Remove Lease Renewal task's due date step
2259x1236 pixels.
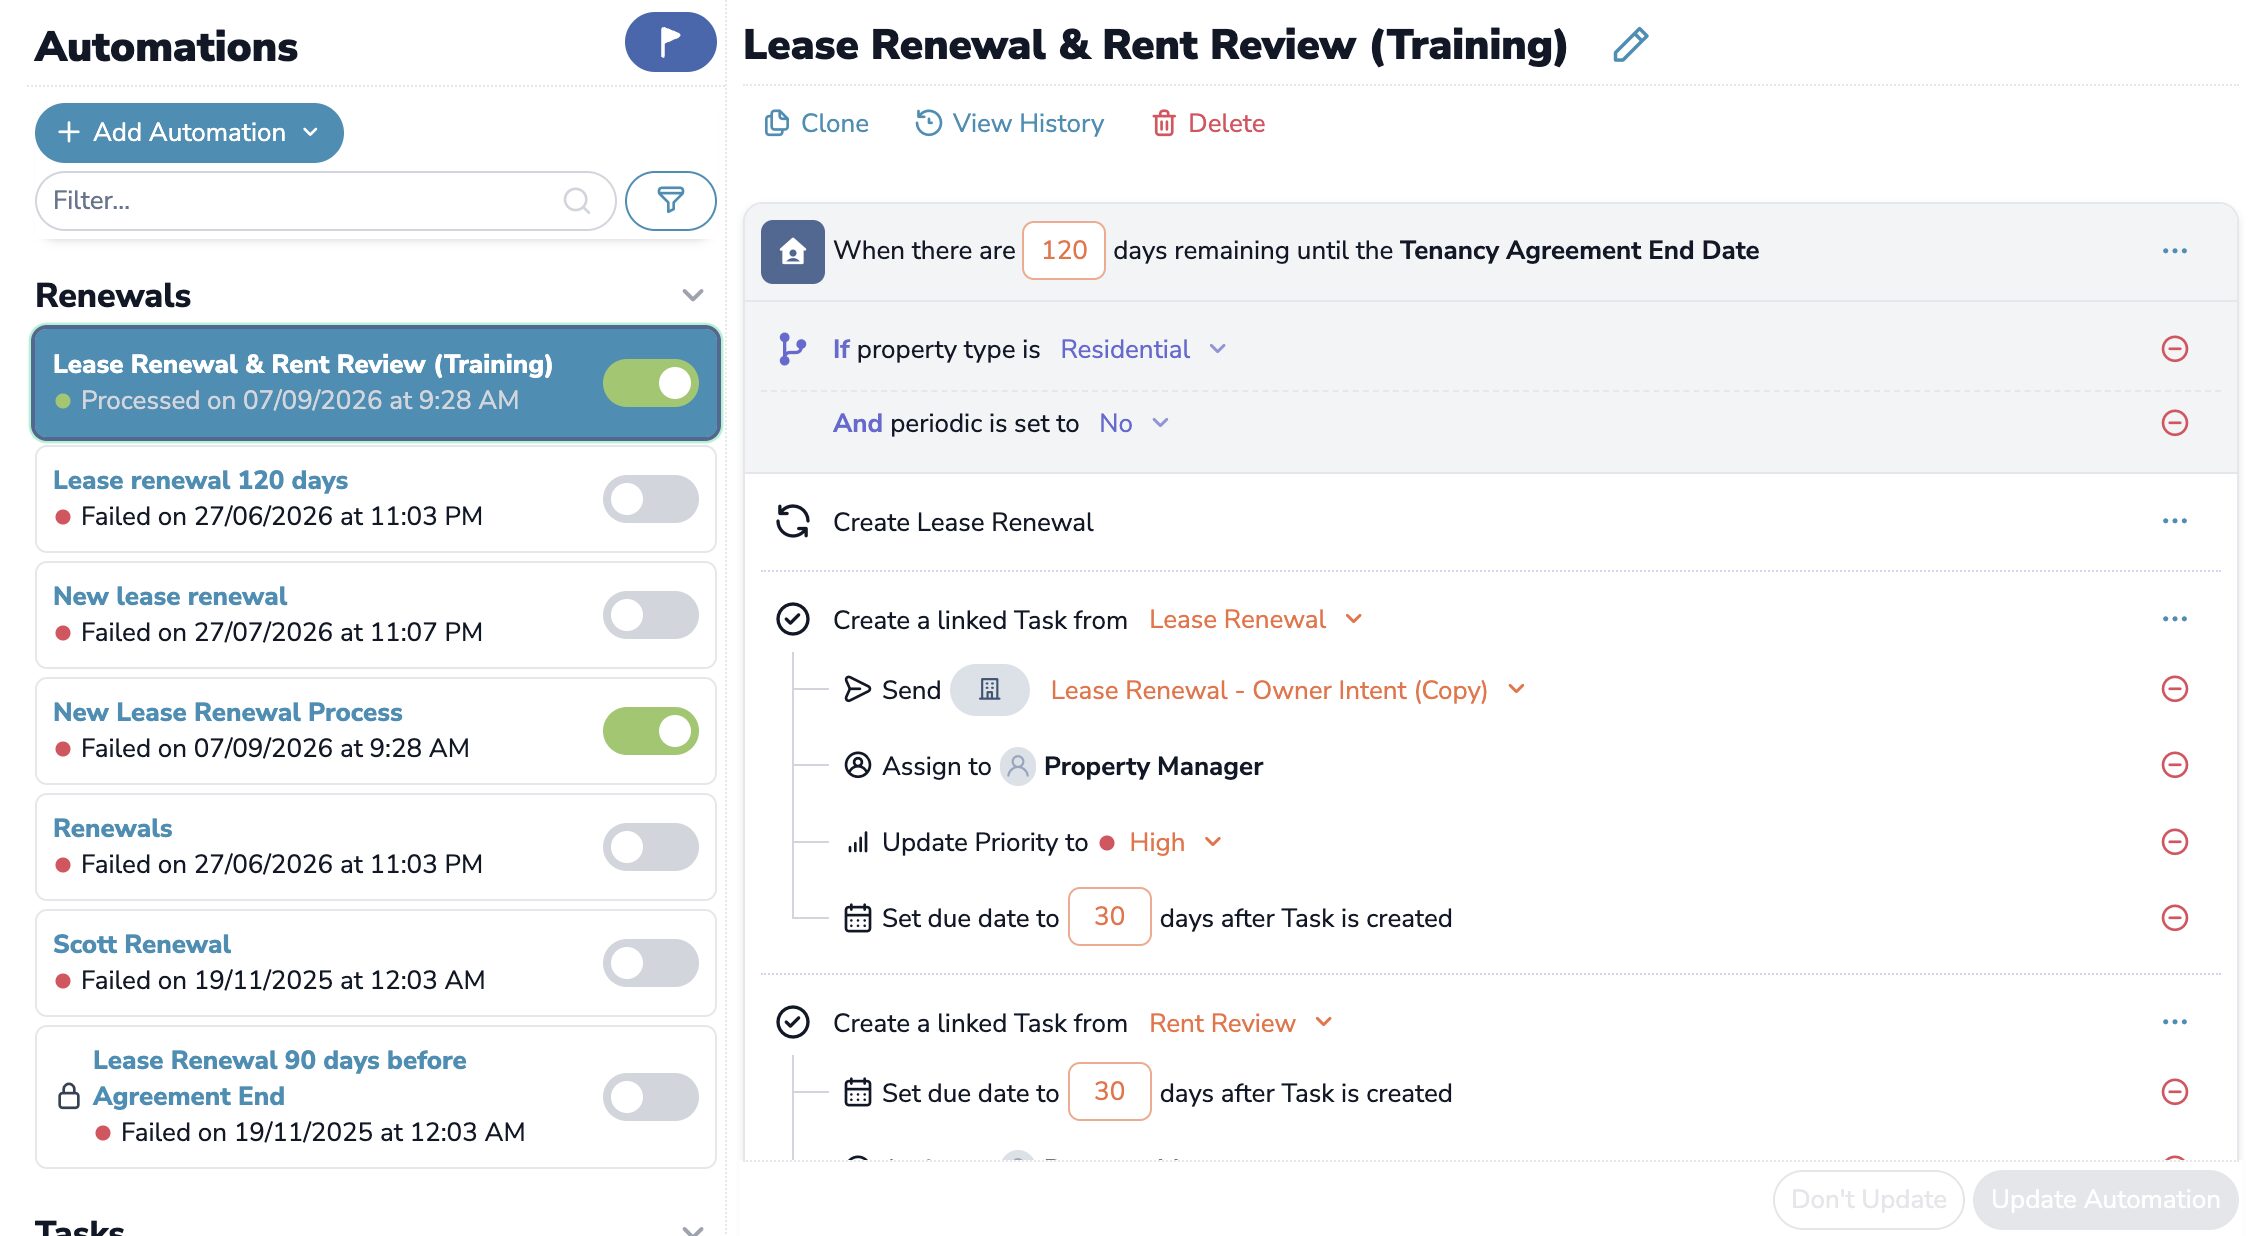(2174, 918)
